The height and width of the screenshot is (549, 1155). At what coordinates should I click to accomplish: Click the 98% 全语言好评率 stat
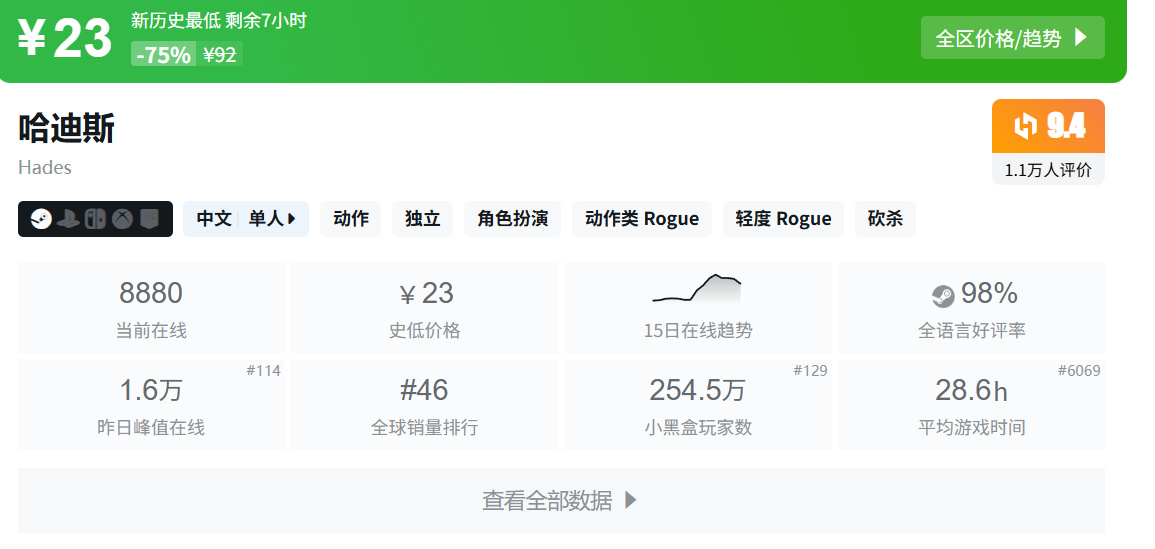point(972,308)
